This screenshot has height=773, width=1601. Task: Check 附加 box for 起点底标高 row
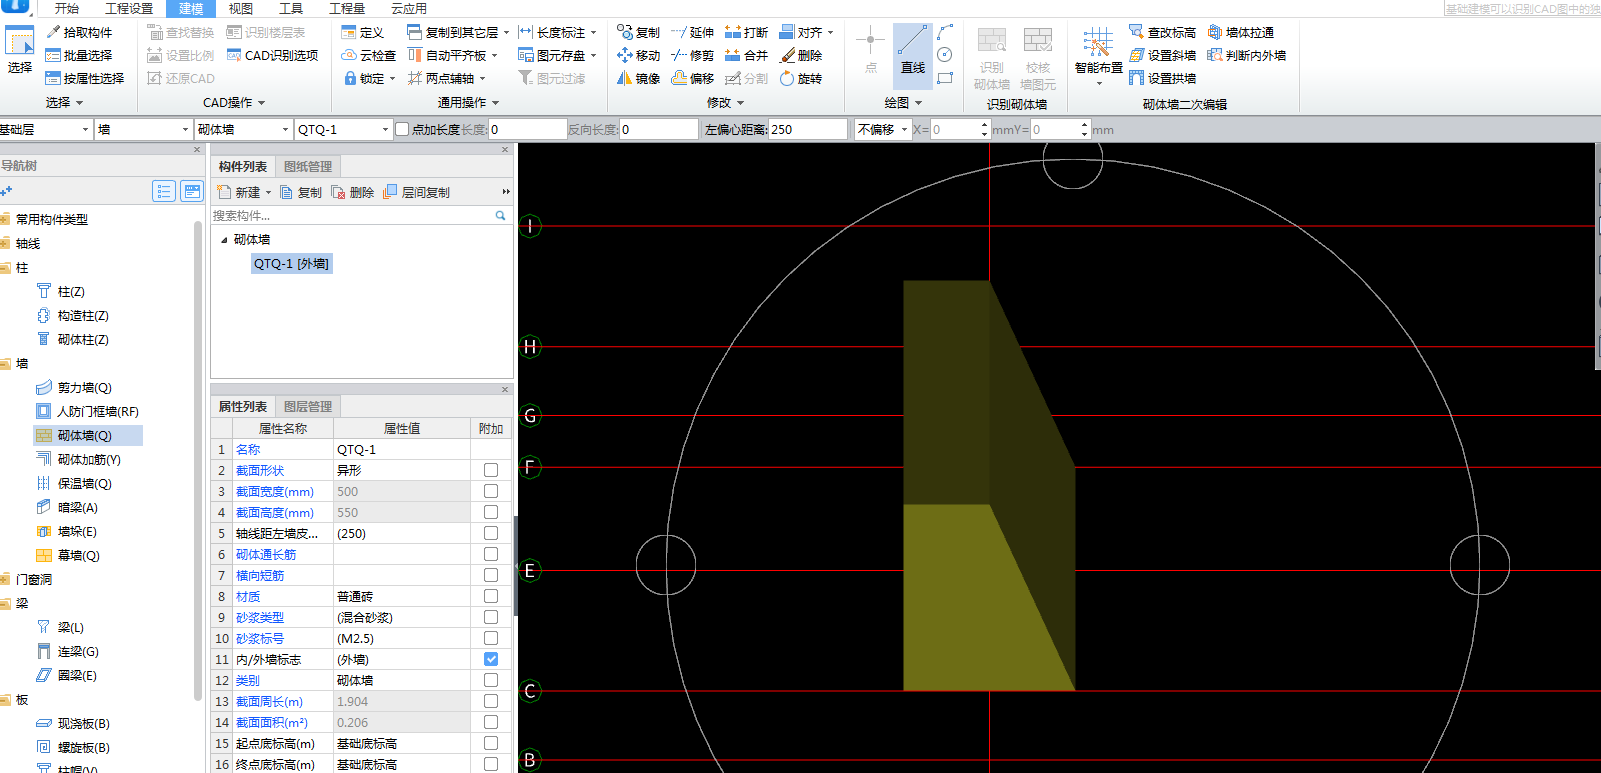coord(491,743)
